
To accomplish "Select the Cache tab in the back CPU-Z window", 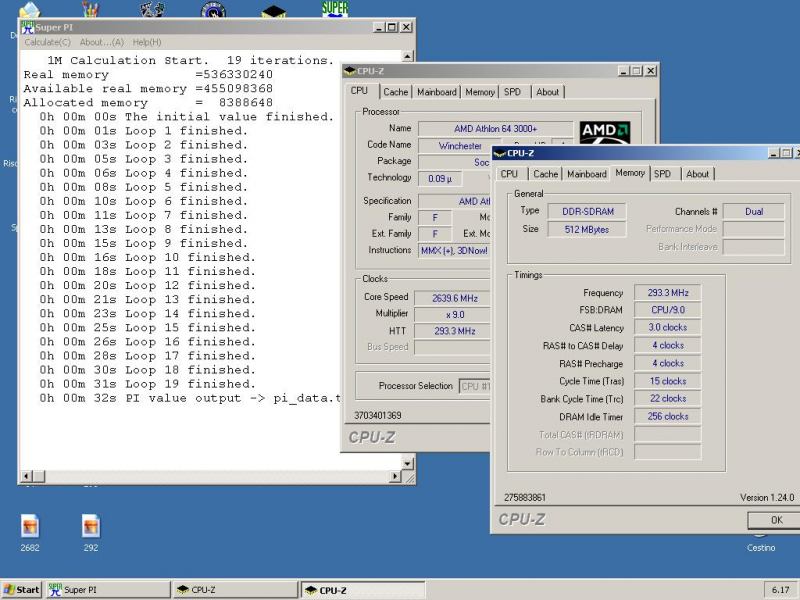I will (x=396, y=92).
